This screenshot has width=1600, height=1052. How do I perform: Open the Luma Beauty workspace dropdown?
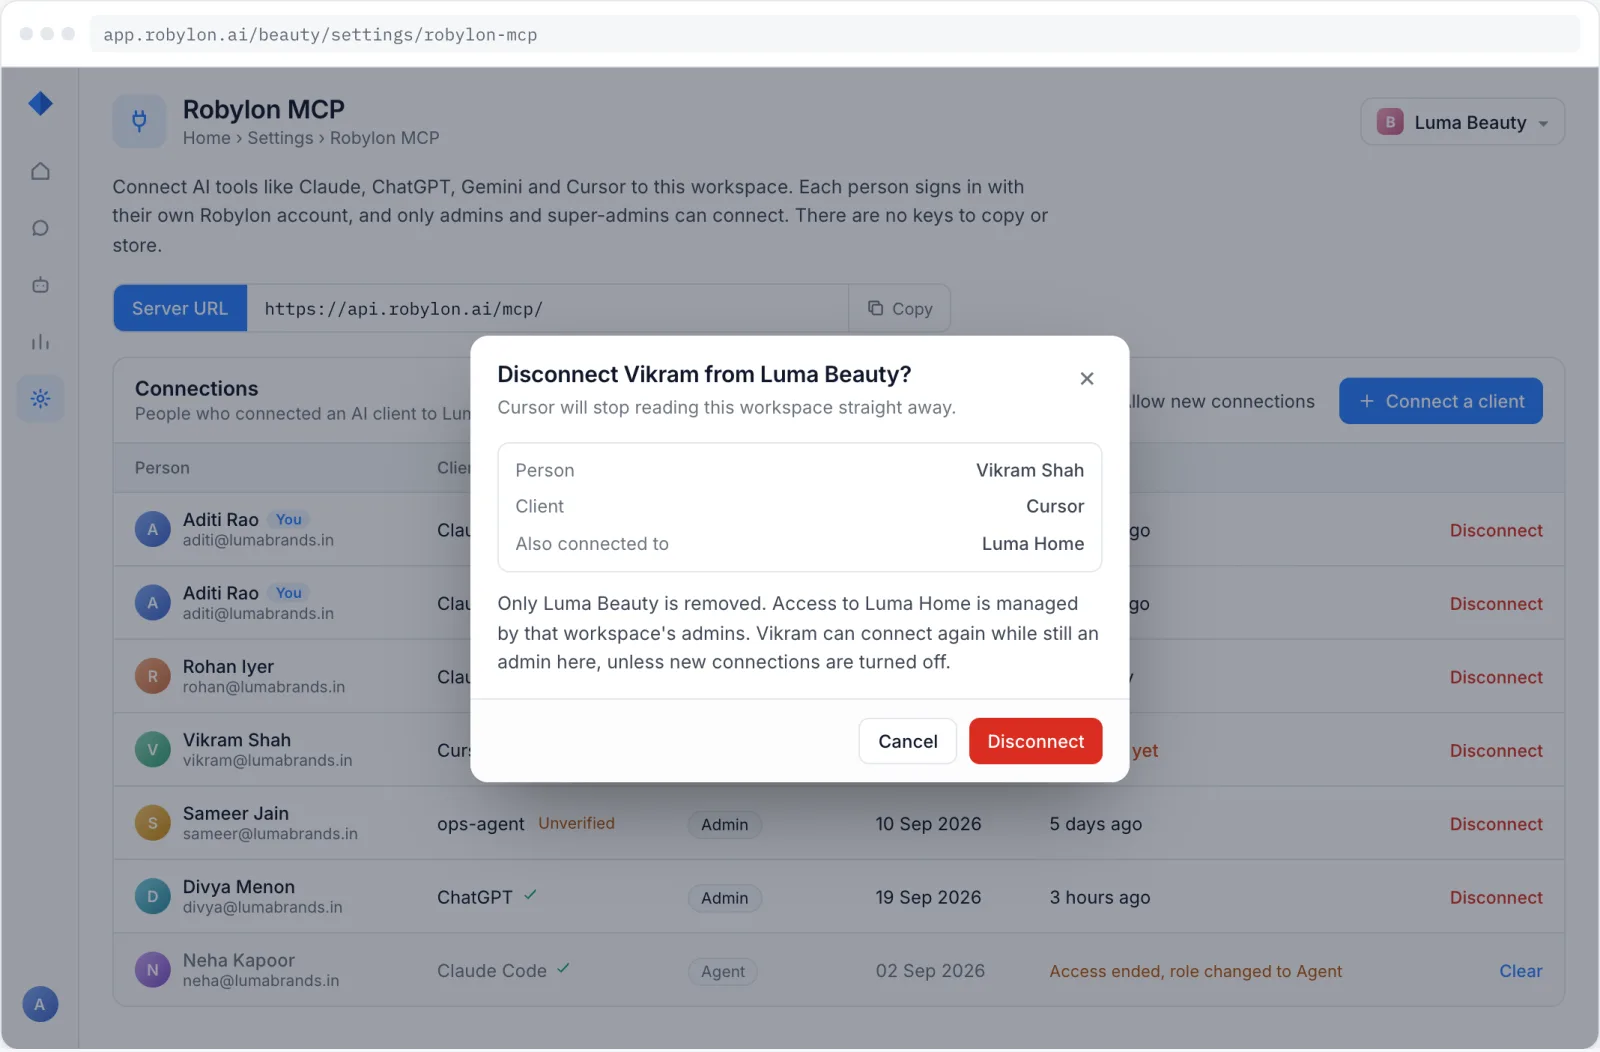(1462, 122)
